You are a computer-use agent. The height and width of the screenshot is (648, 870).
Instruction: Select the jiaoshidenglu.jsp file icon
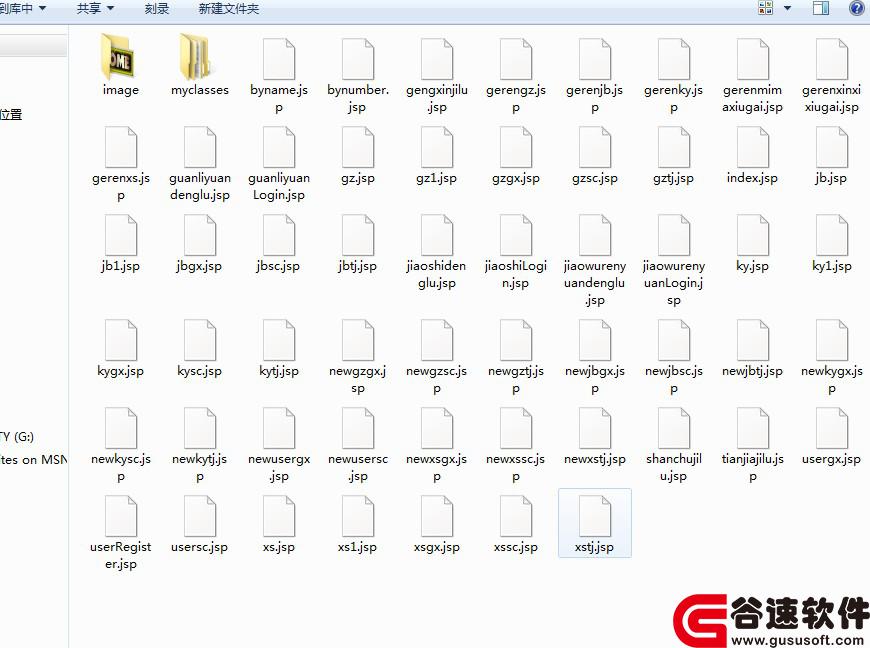click(437, 235)
